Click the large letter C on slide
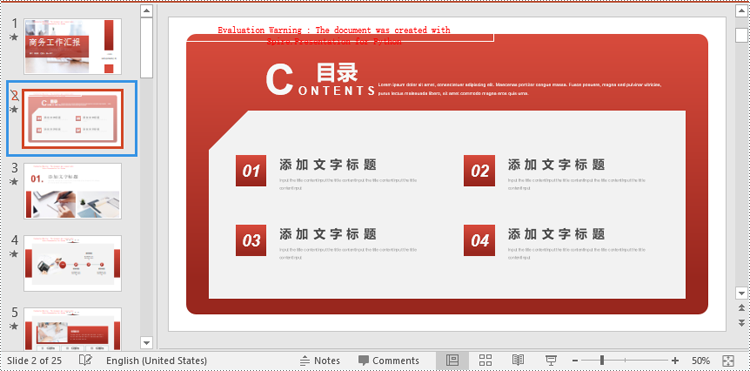Screen dimensions: 750x371 click(279, 80)
